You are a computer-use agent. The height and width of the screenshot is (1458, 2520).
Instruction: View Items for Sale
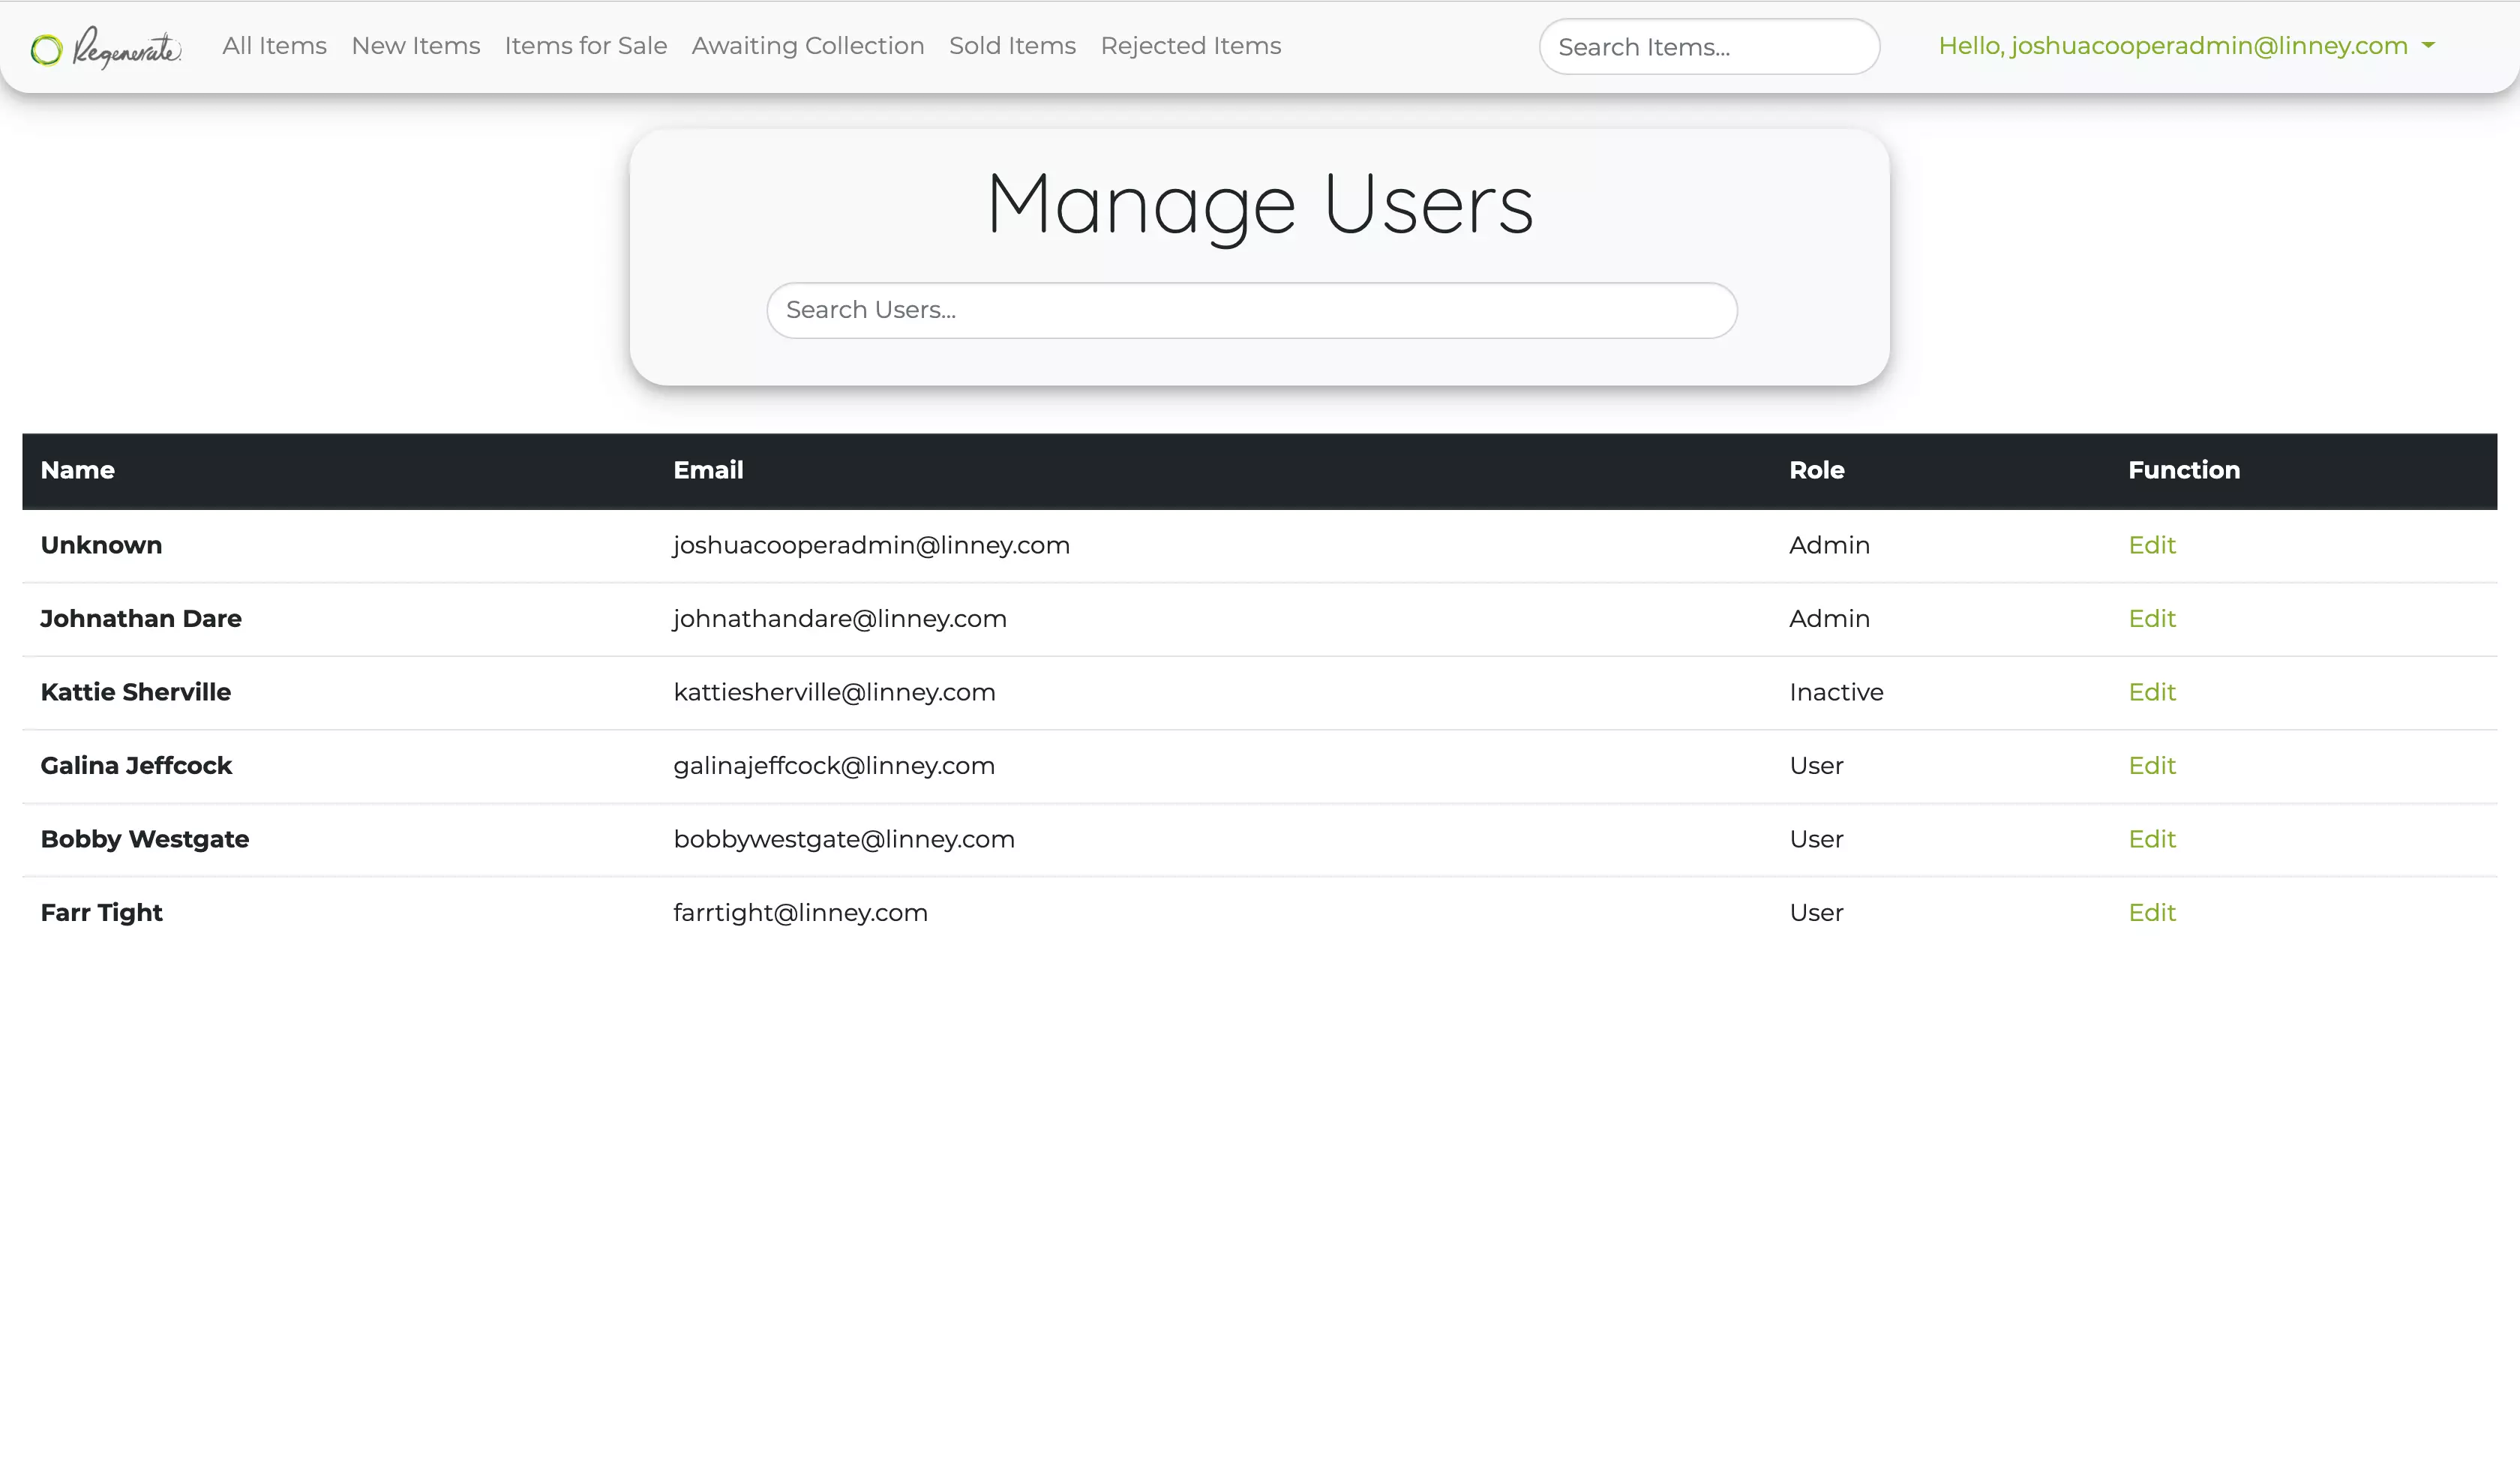[x=586, y=46]
